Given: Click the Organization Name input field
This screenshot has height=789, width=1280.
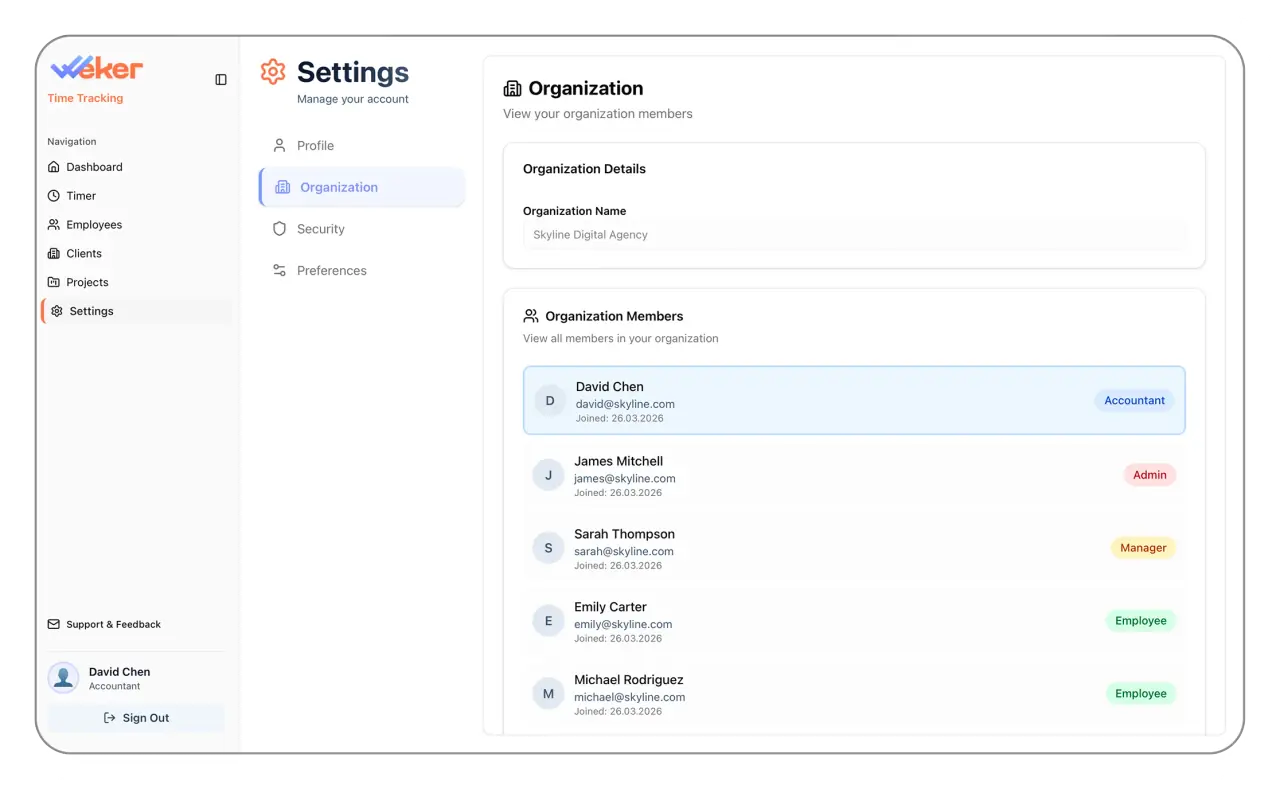Looking at the screenshot, I should click(854, 234).
